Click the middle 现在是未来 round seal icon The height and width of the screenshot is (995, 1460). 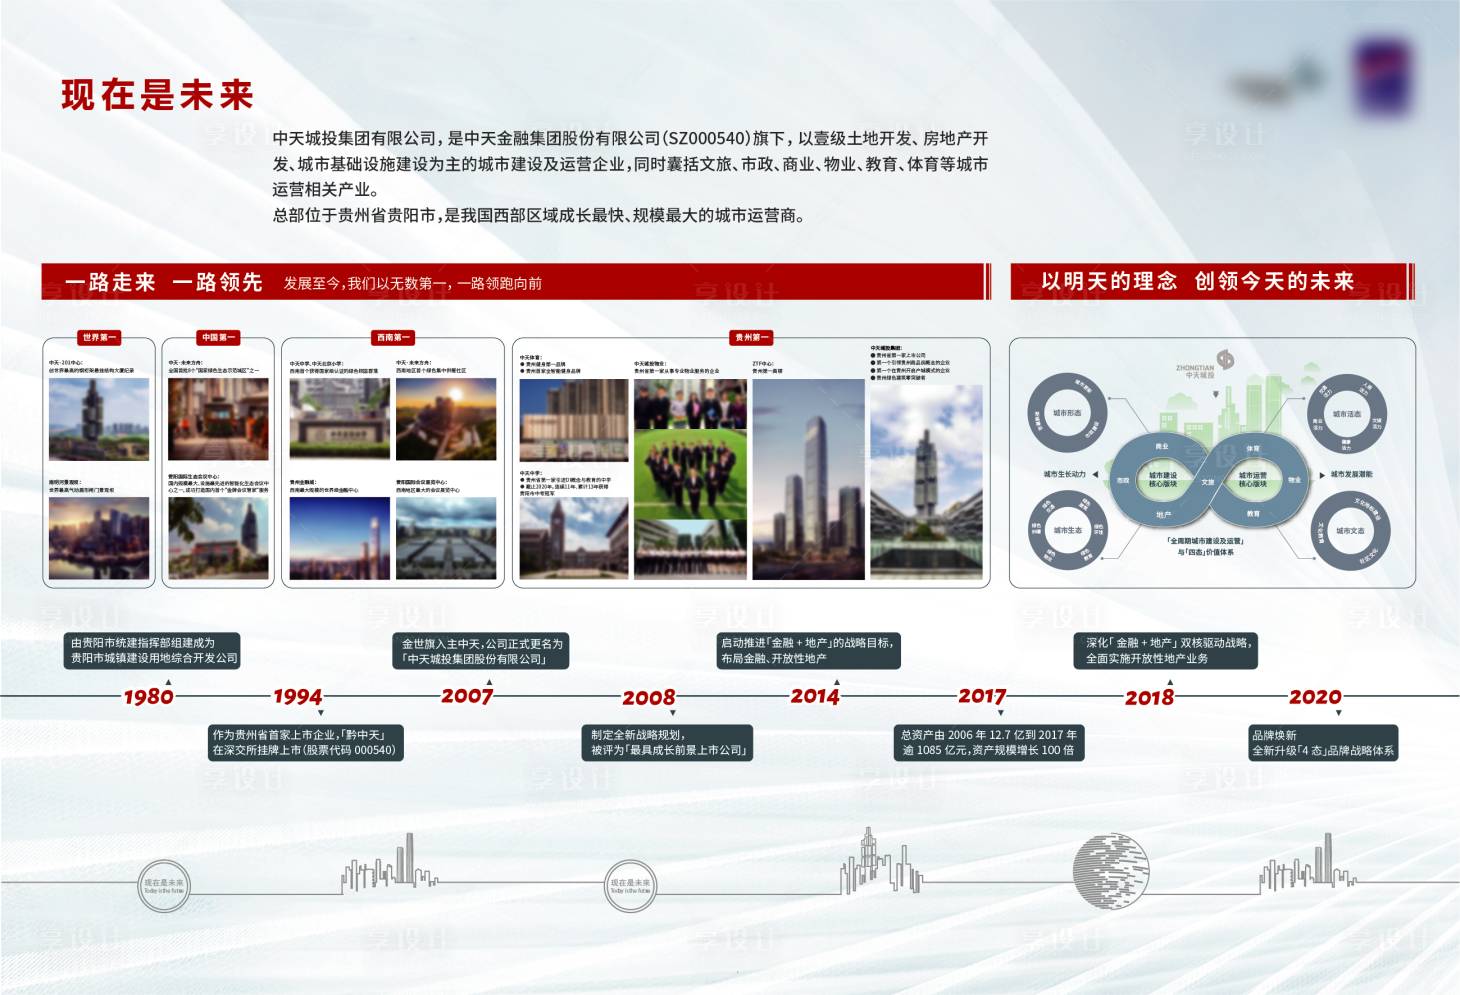tap(630, 885)
